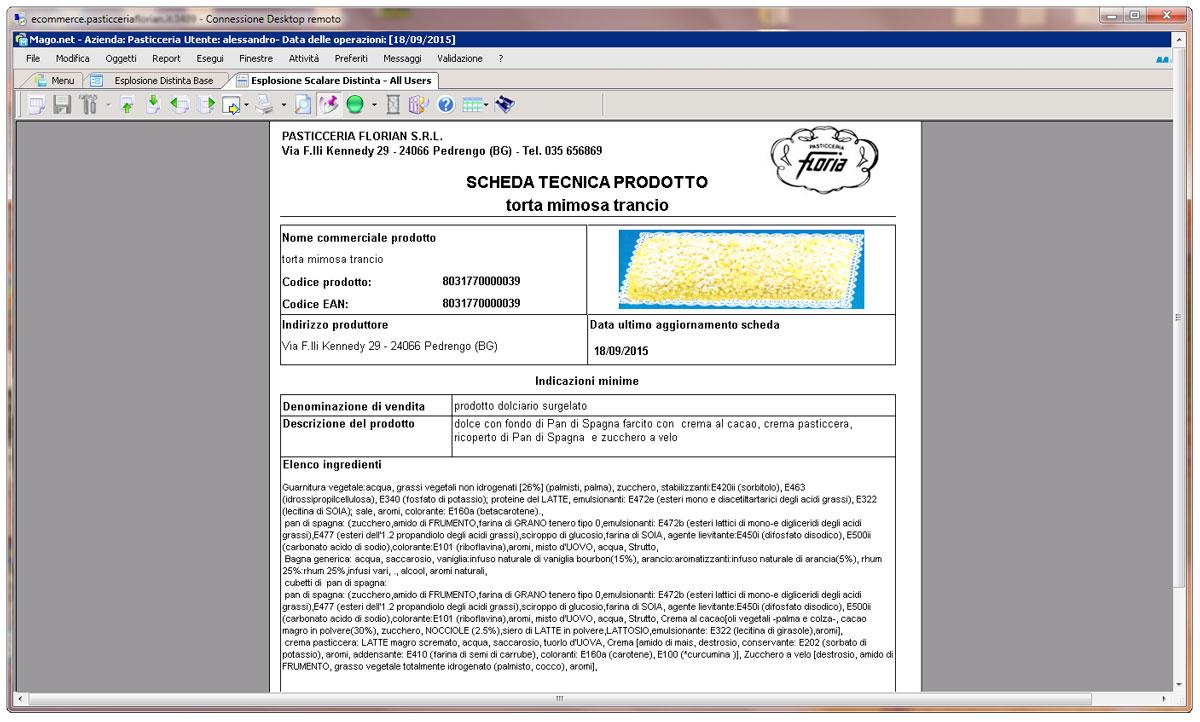
Task: Click the 'Descrizione del prodotto' label
Action: click(x=348, y=424)
